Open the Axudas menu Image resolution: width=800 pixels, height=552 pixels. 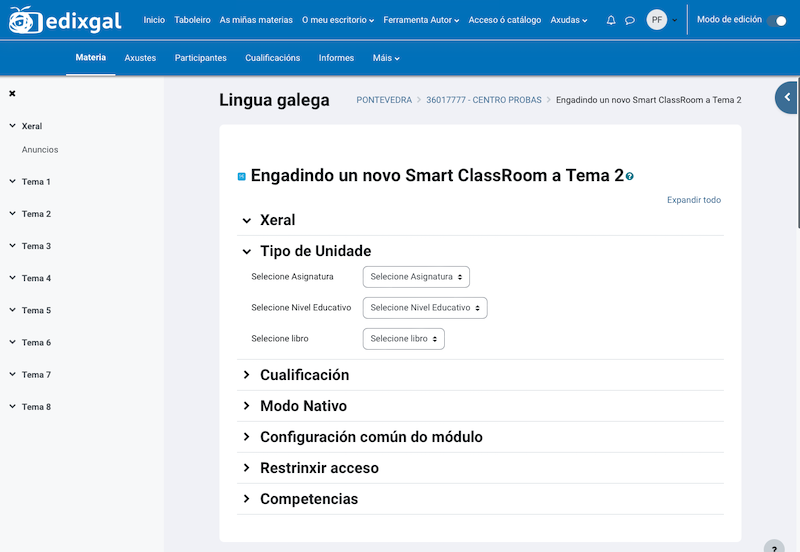click(569, 20)
